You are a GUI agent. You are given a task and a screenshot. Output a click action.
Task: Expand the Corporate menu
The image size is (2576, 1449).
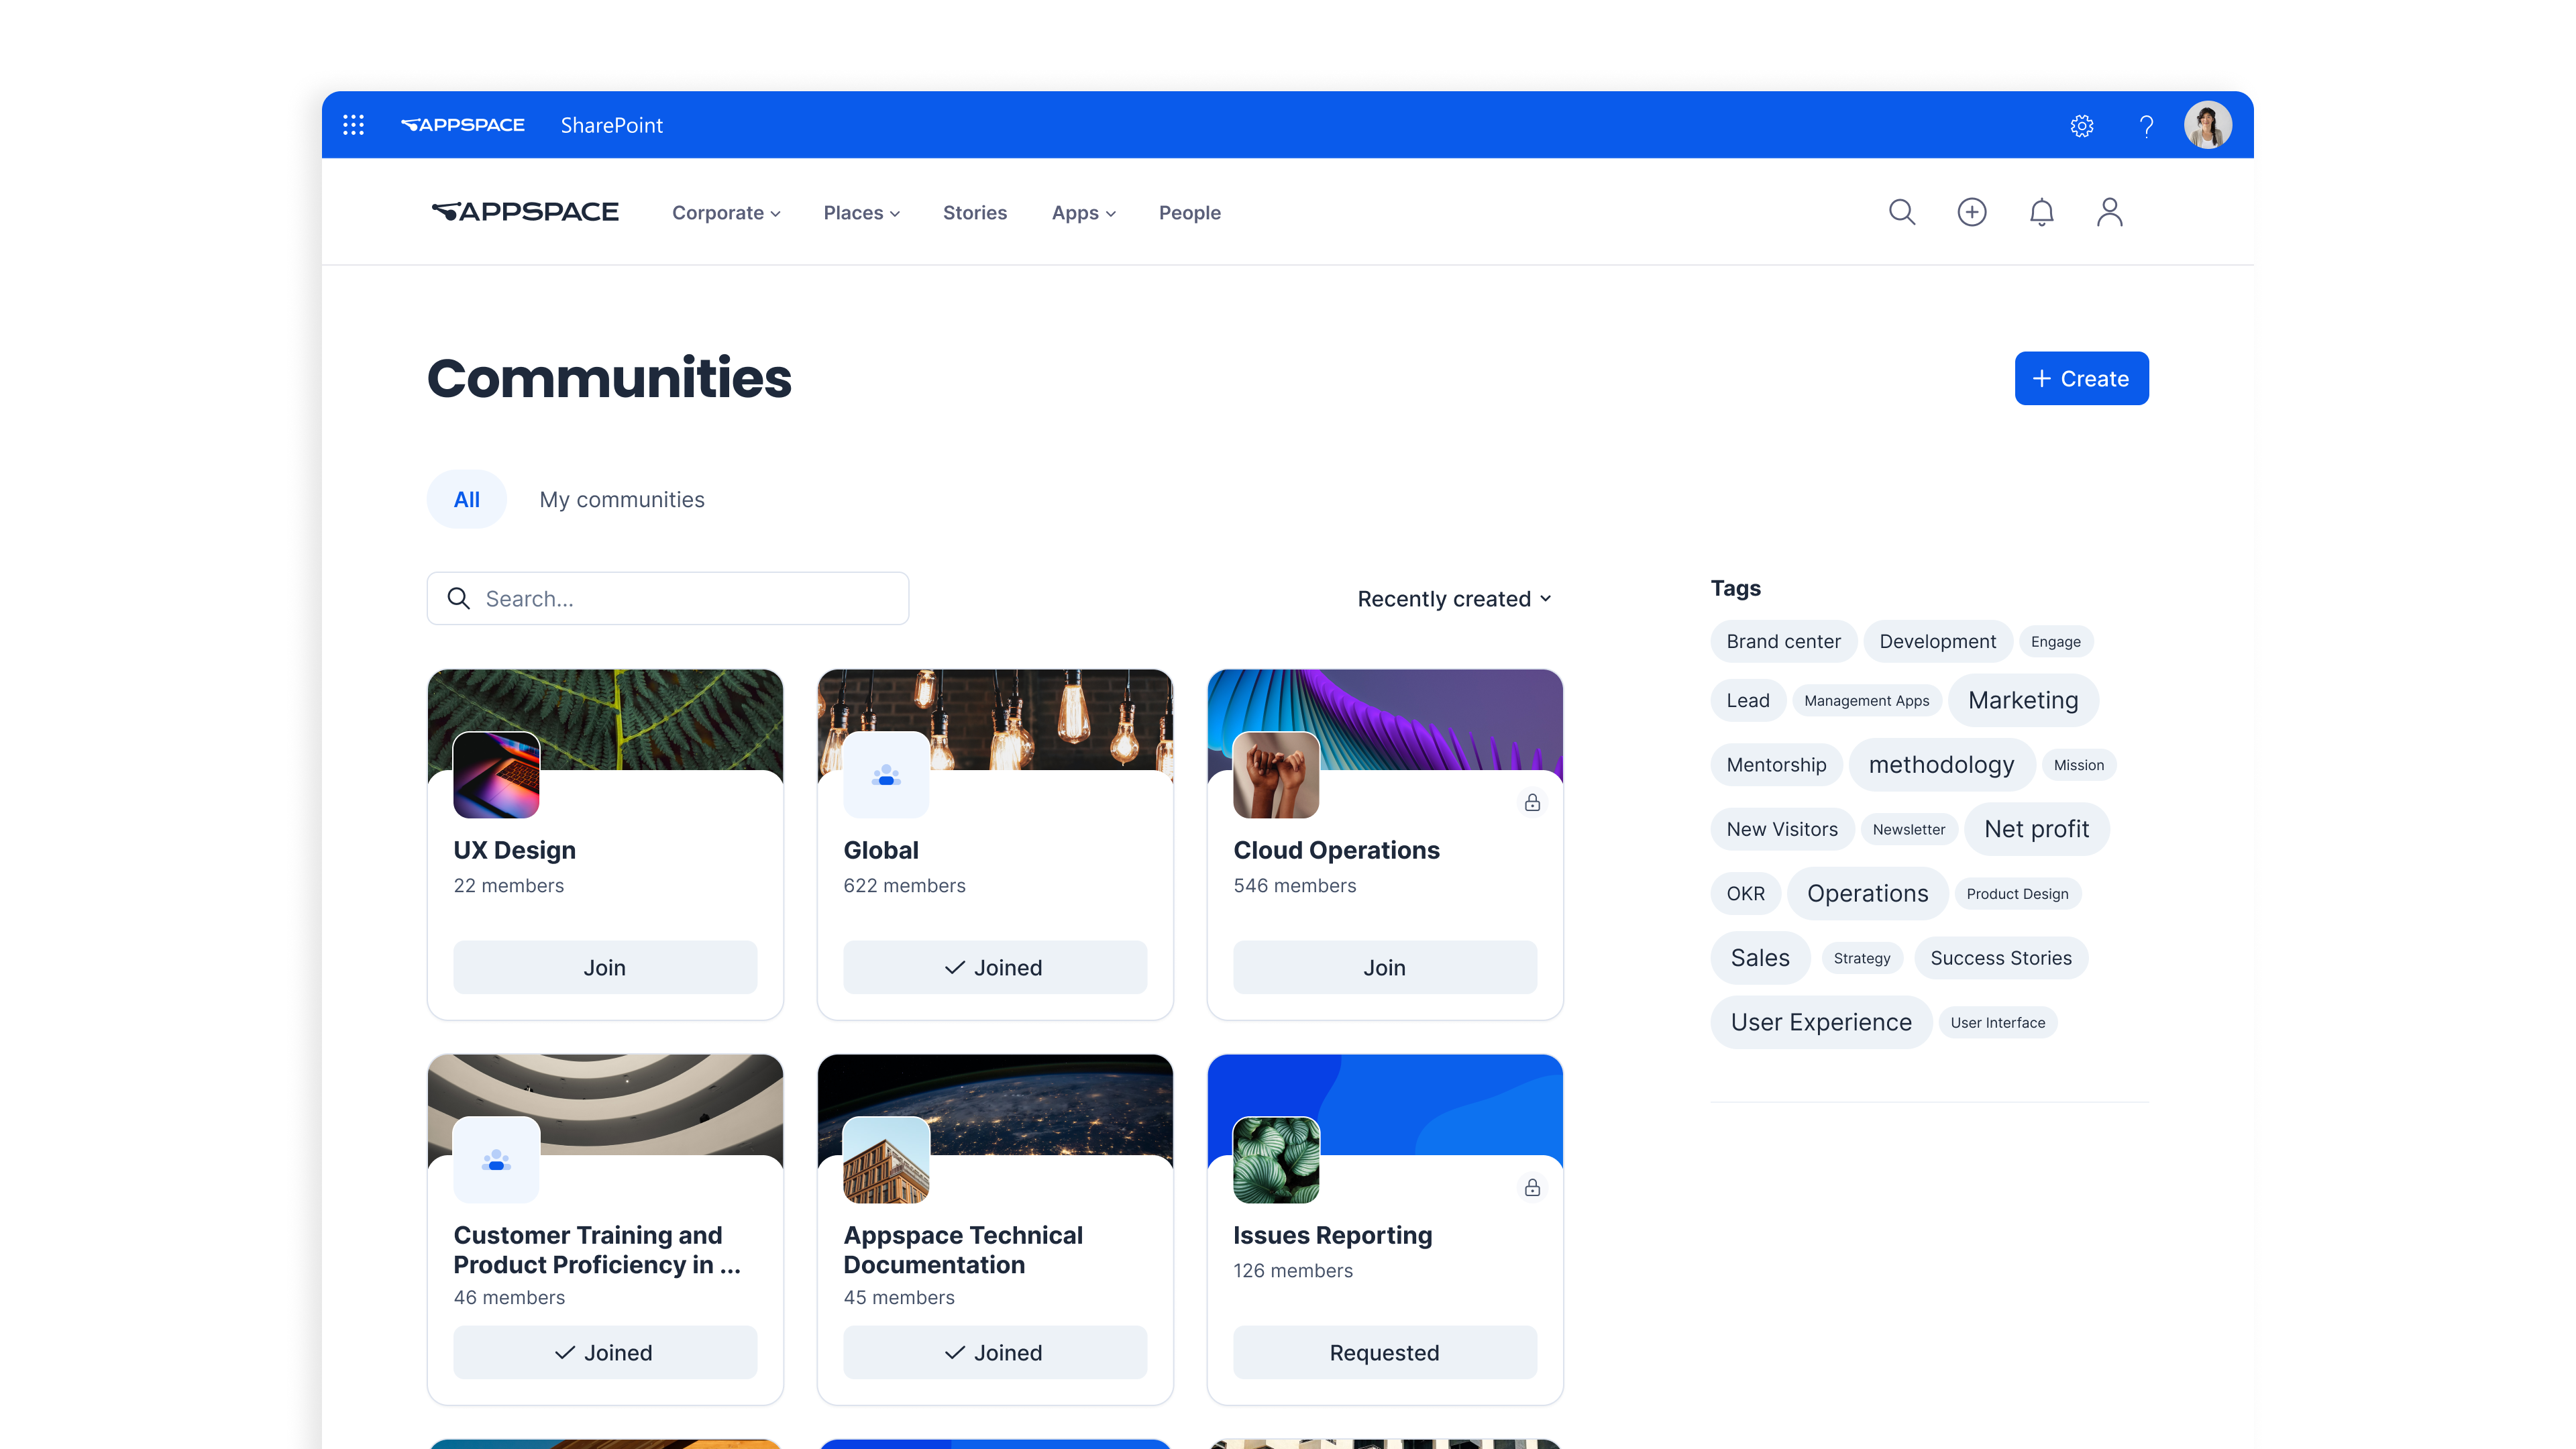[726, 213]
